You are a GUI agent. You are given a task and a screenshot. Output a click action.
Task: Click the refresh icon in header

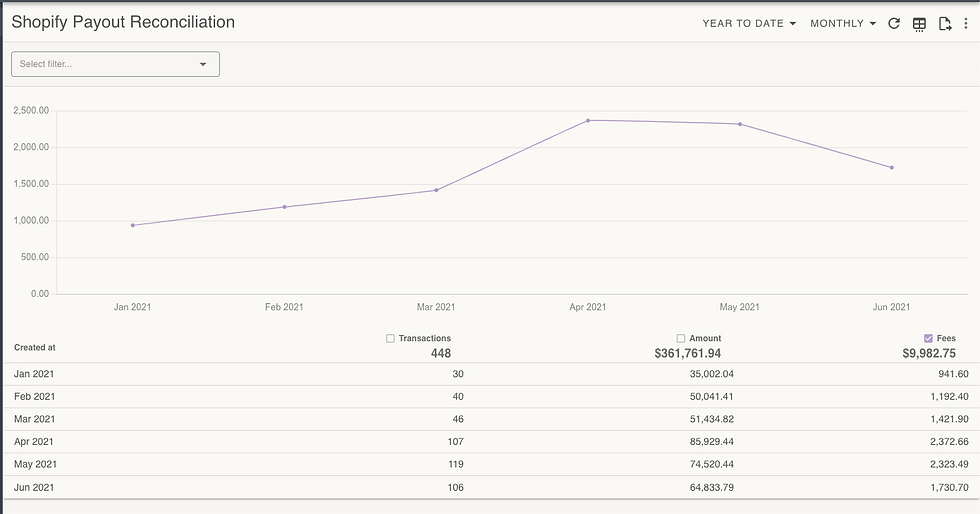(x=894, y=24)
